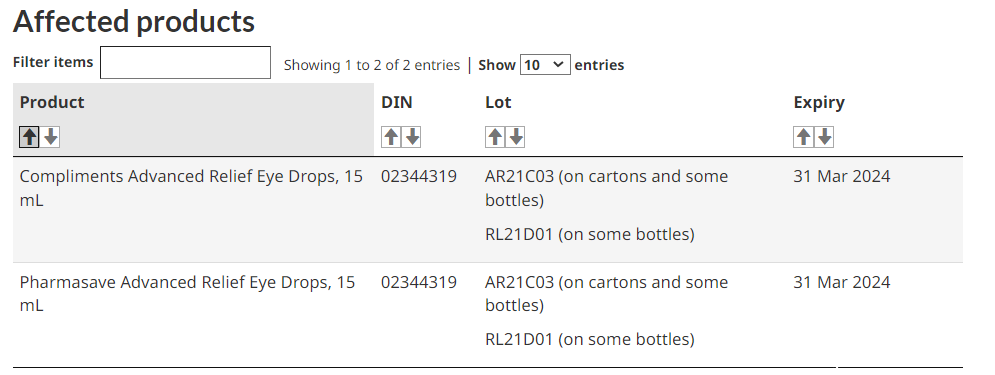
Task: Select the Compliments Advanced Relief Eye Drops row
Action: click(x=487, y=209)
